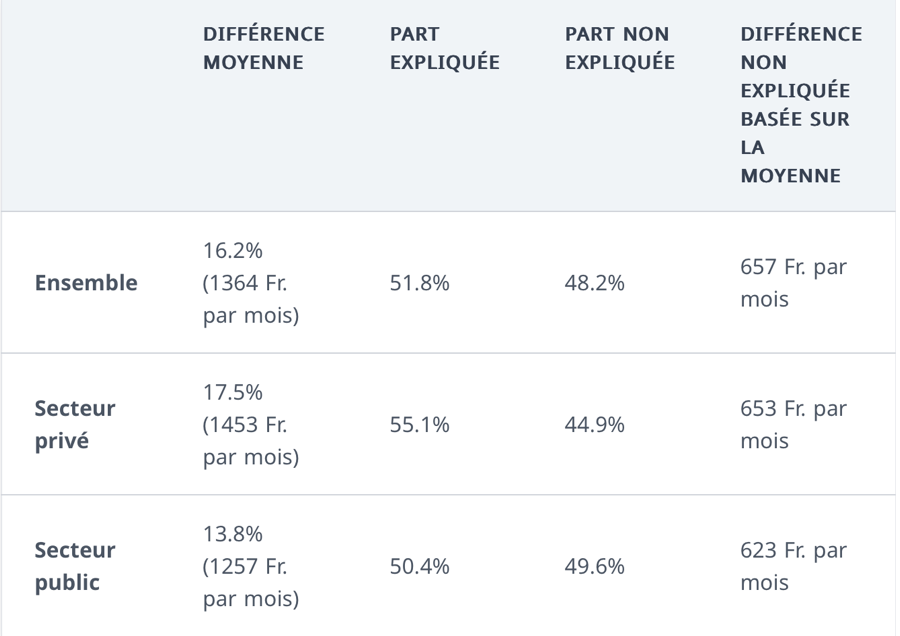Click the 49.6% value in Secteur public
The width and height of the screenshot is (900, 636).
(x=595, y=567)
